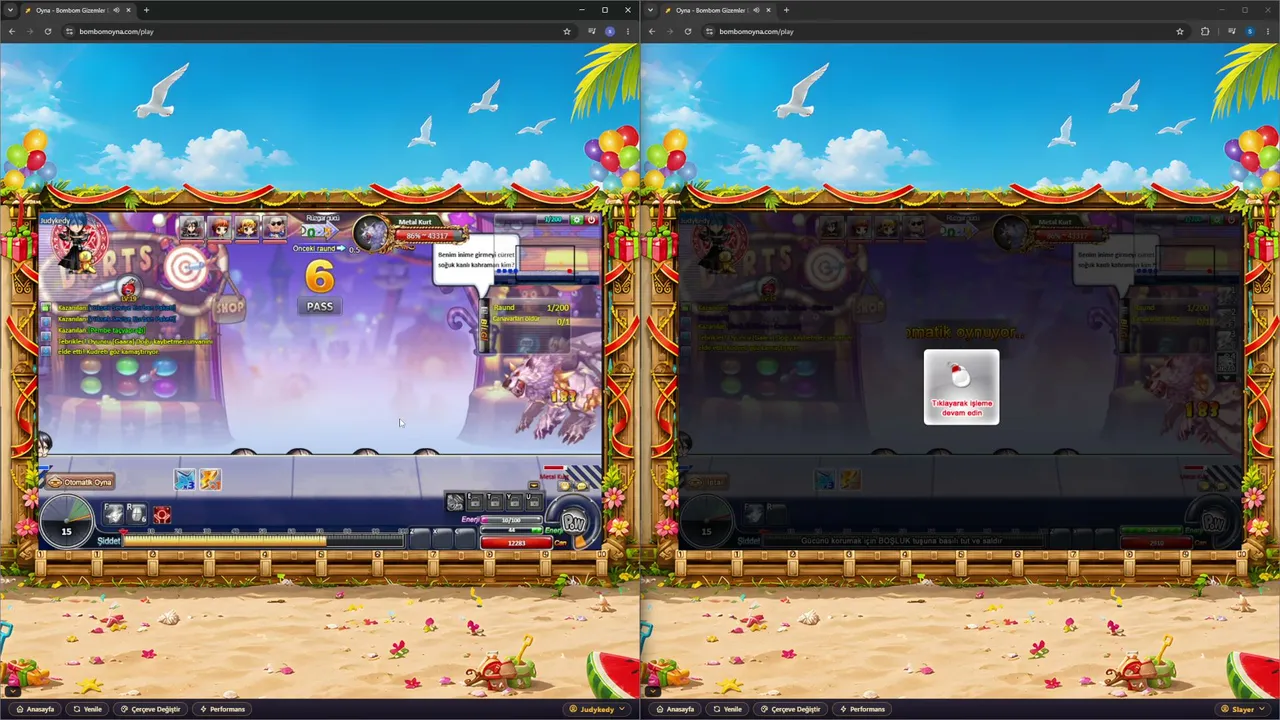Click the first green chat channel icon in left game
The image size is (1280, 720).
[46, 308]
